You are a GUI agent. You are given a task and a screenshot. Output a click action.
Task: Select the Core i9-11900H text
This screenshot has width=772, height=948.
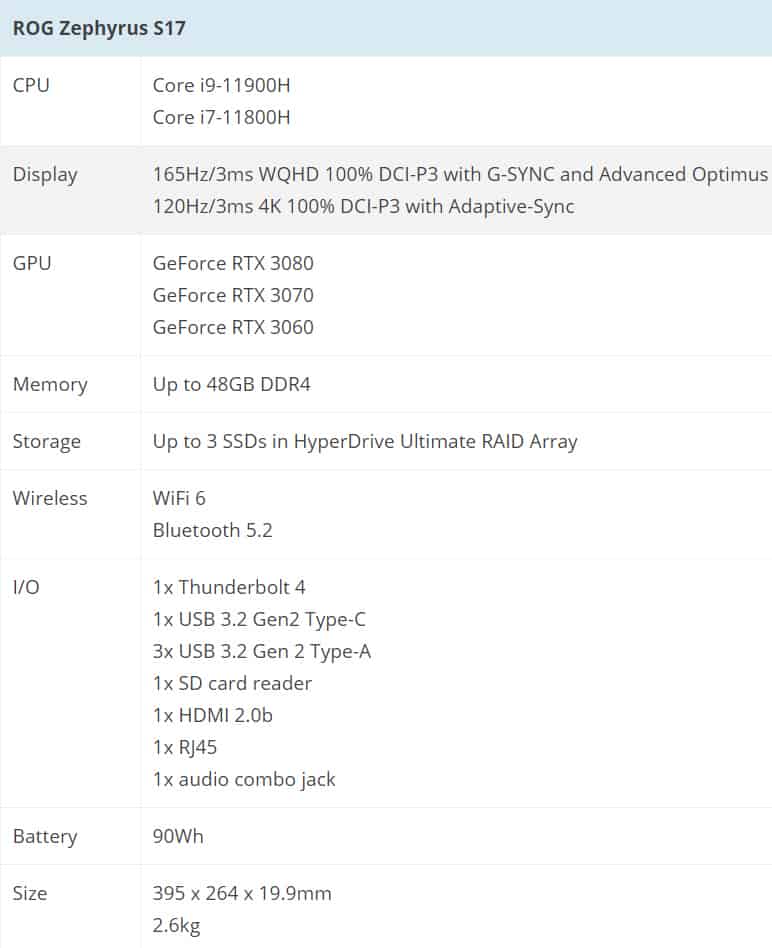point(221,85)
